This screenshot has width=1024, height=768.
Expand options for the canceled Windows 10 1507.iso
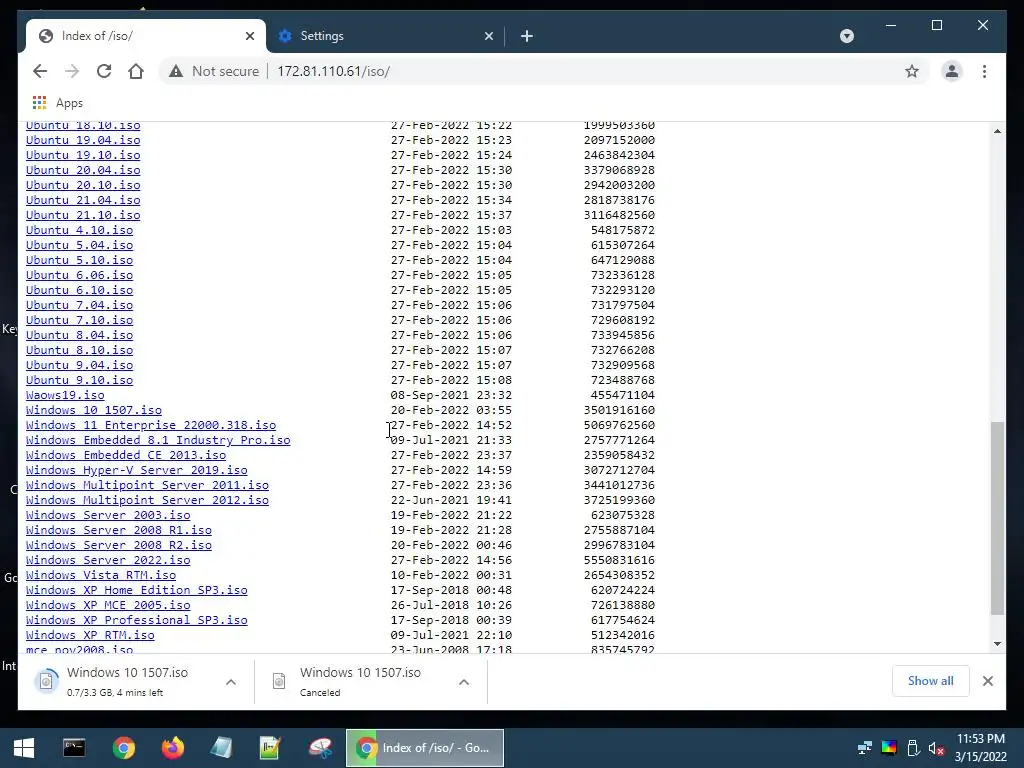click(x=464, y=682)
